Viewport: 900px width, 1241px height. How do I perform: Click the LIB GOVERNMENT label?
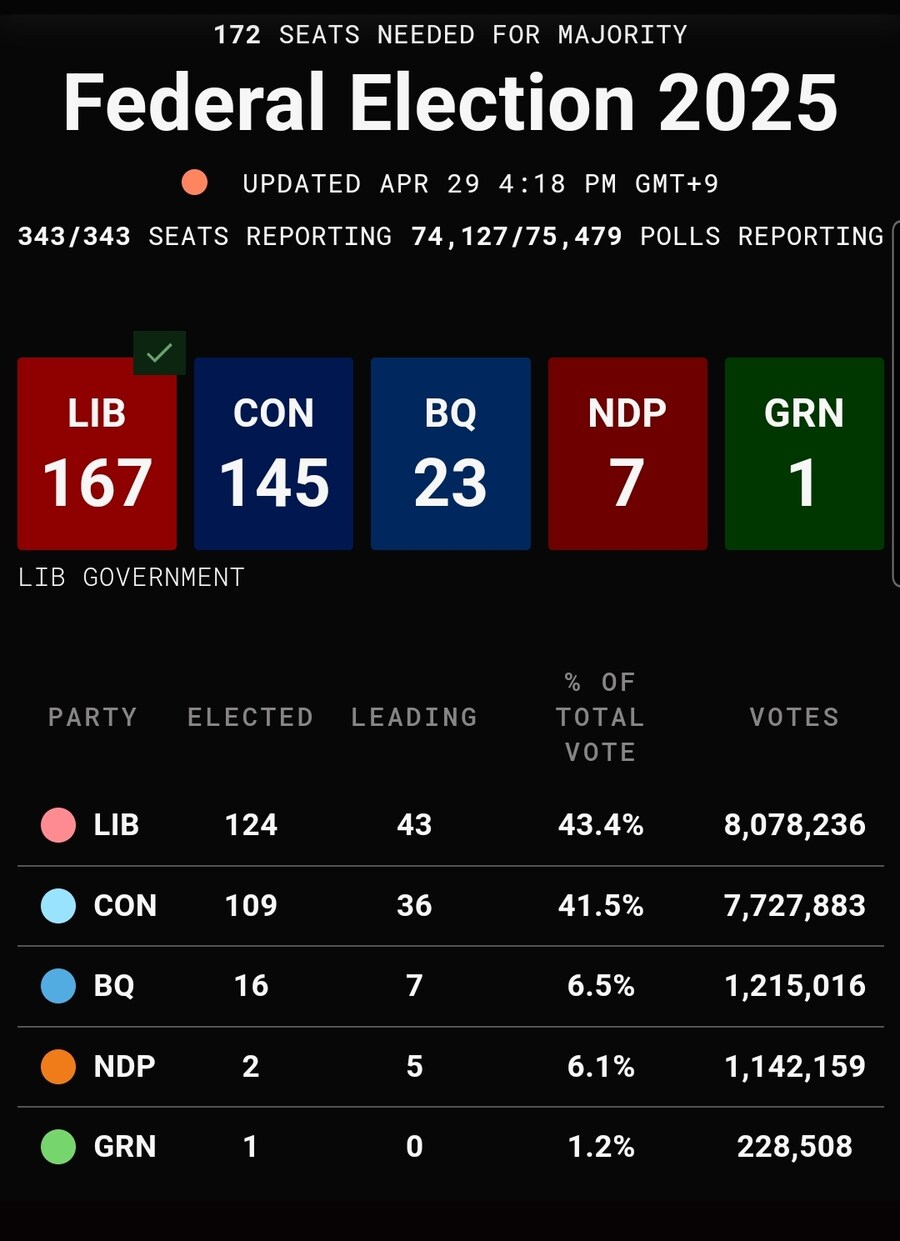131,577
